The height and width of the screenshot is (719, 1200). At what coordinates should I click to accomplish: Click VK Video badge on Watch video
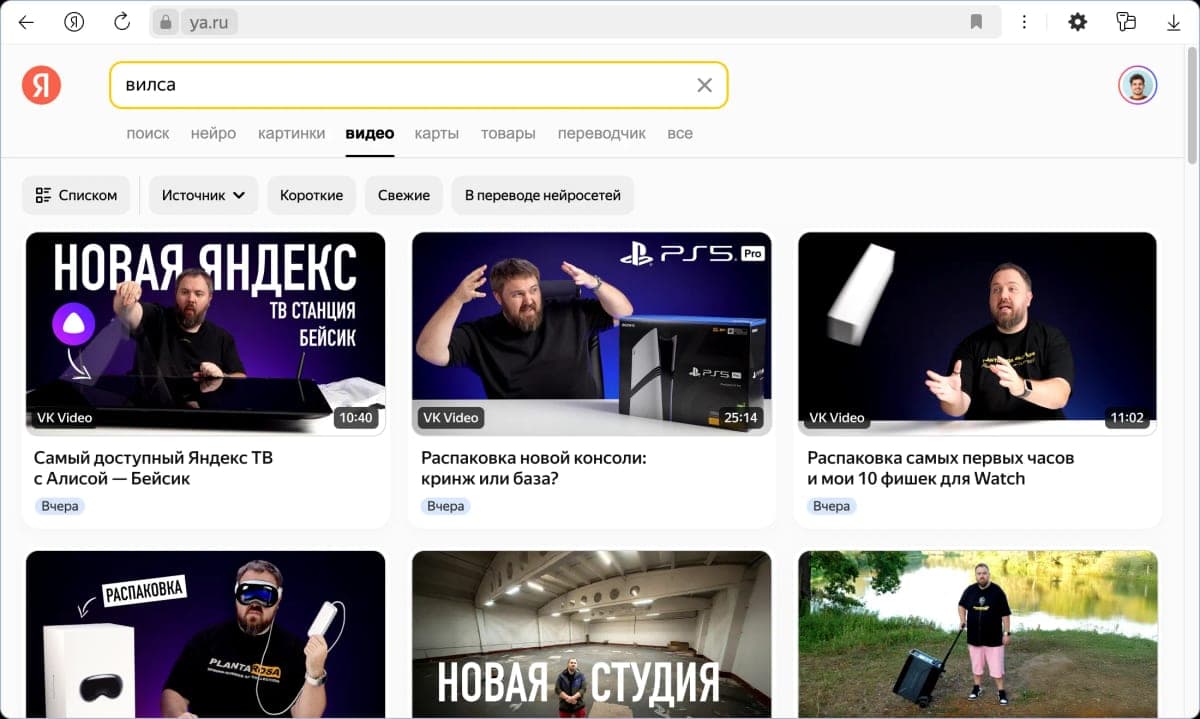click(x=837, y=417)
